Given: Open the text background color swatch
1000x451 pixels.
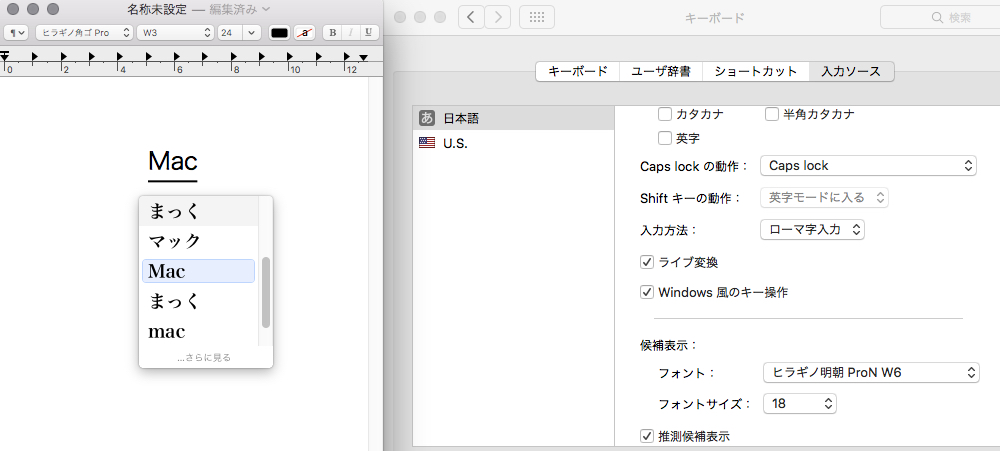Looking at the screenshot, I should 305,33.
